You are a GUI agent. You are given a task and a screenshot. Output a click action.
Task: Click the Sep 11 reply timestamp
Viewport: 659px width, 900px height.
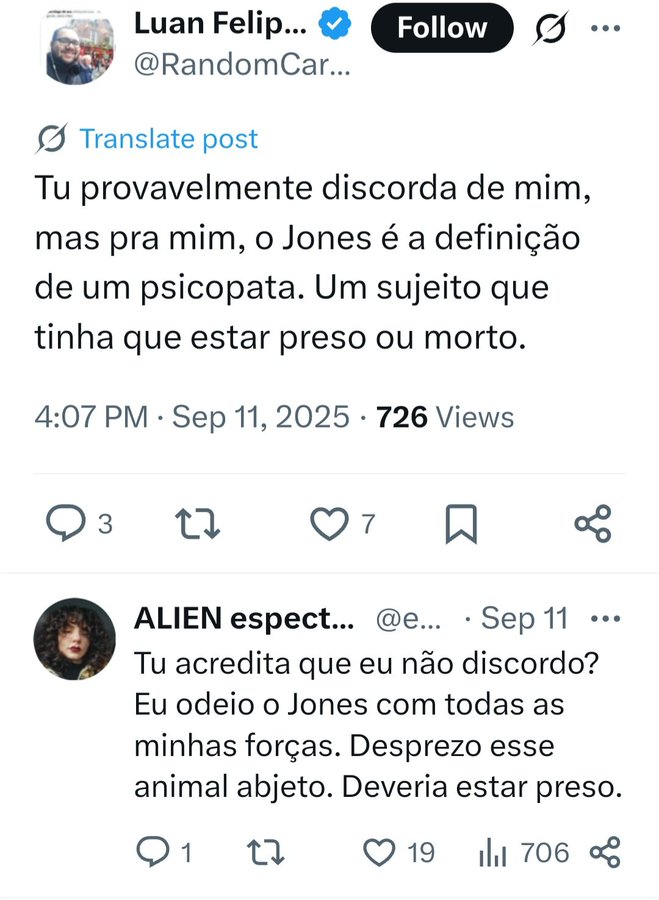click(524, 618)
